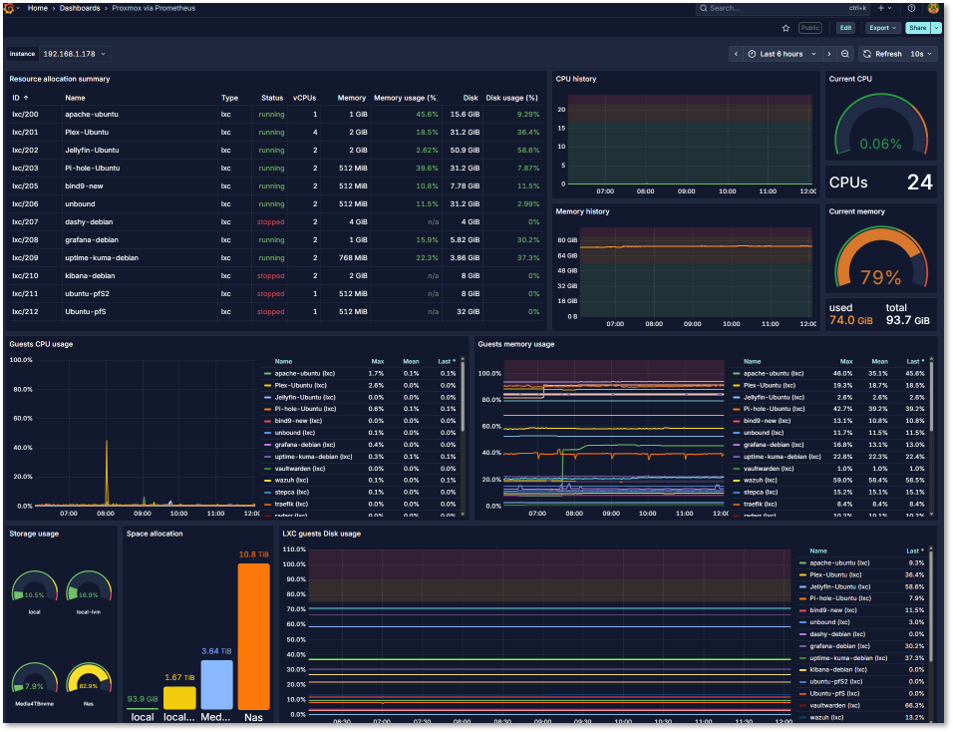
Task: Open the Dashboards breadcrumb item
Action: (x=79, y=8)
